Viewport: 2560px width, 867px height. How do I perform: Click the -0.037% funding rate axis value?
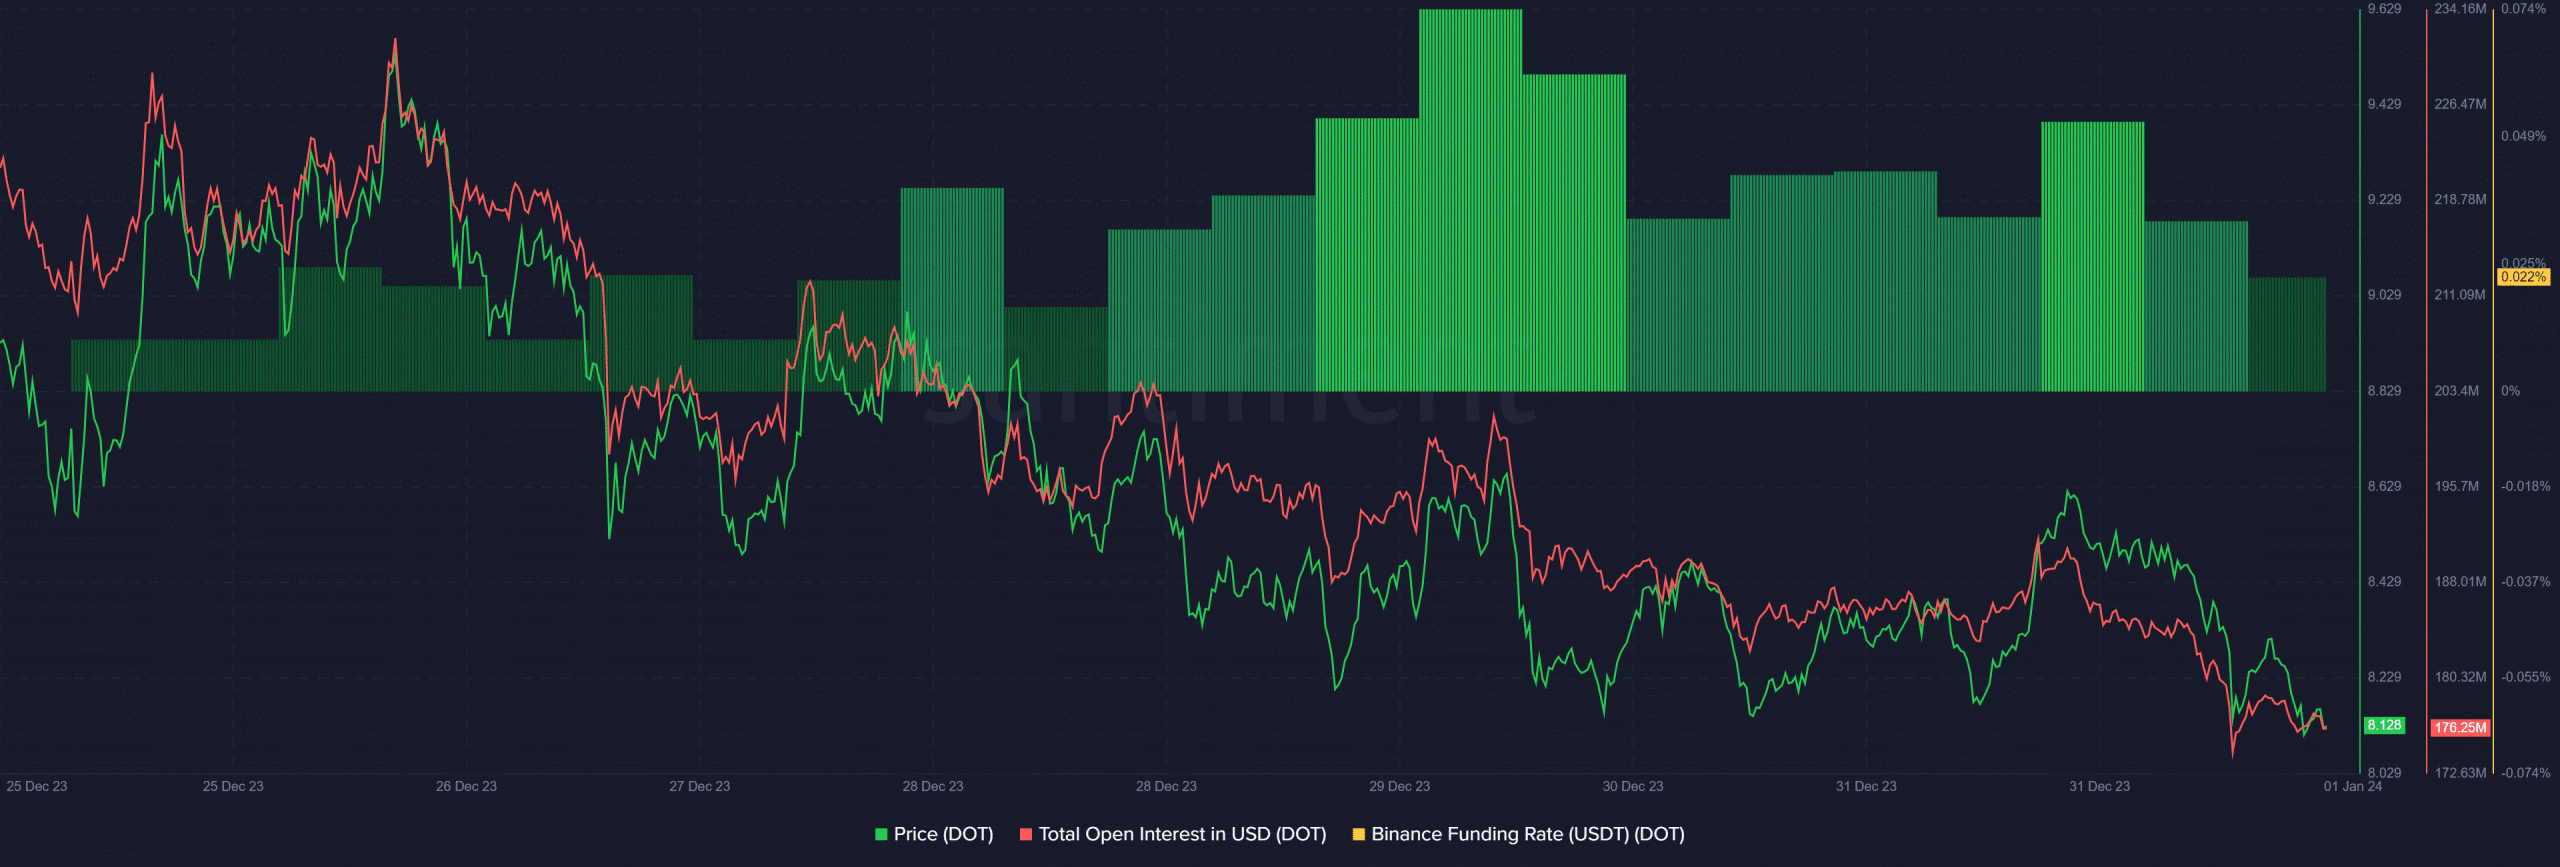(x=2526, y=581)
